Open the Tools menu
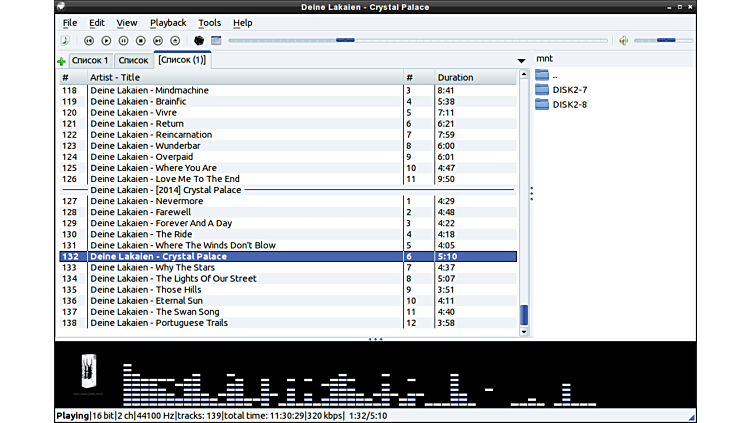This screenshot has width=752, height=423. tap(209, 22)
